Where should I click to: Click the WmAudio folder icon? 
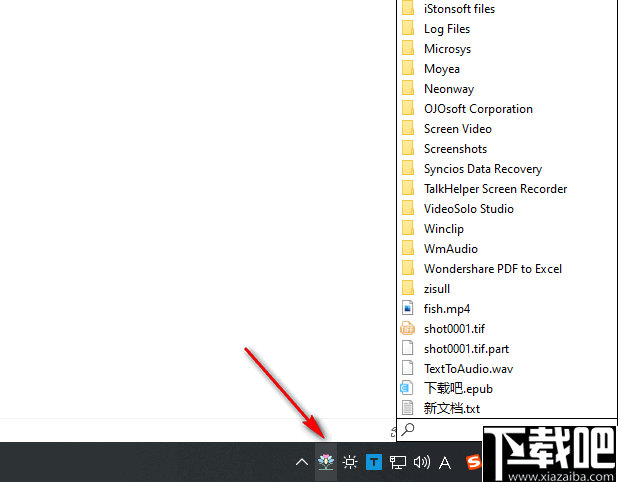pos(408,248)
